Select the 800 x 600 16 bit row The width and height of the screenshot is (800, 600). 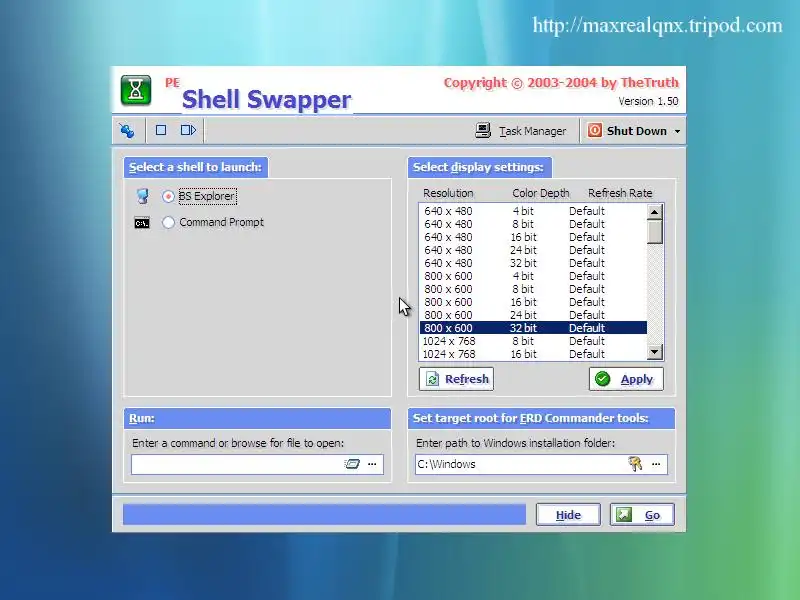pos(533,302)
